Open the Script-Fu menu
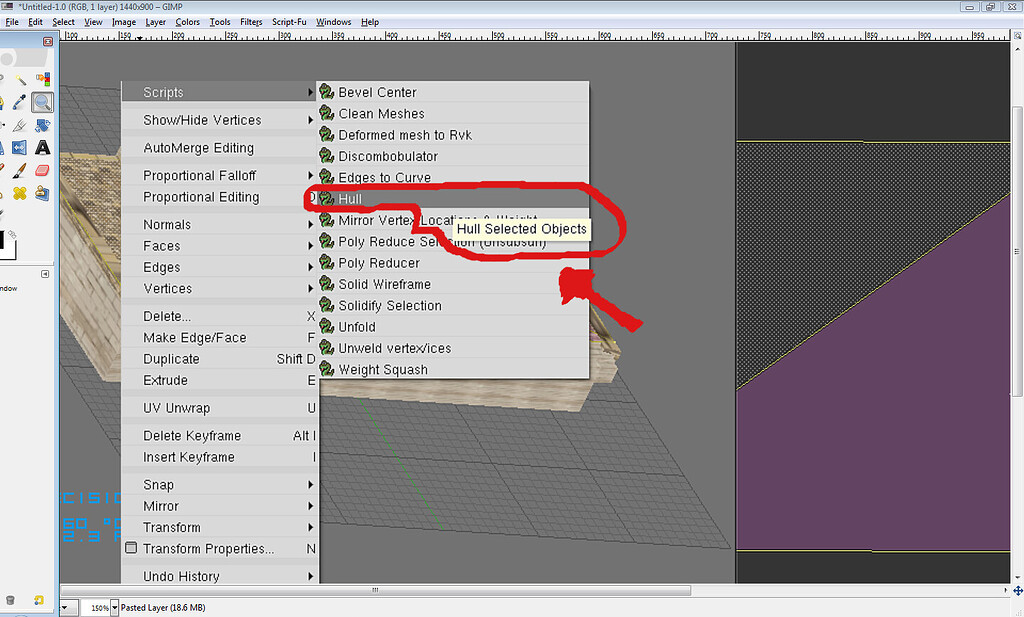 (289, 21)
